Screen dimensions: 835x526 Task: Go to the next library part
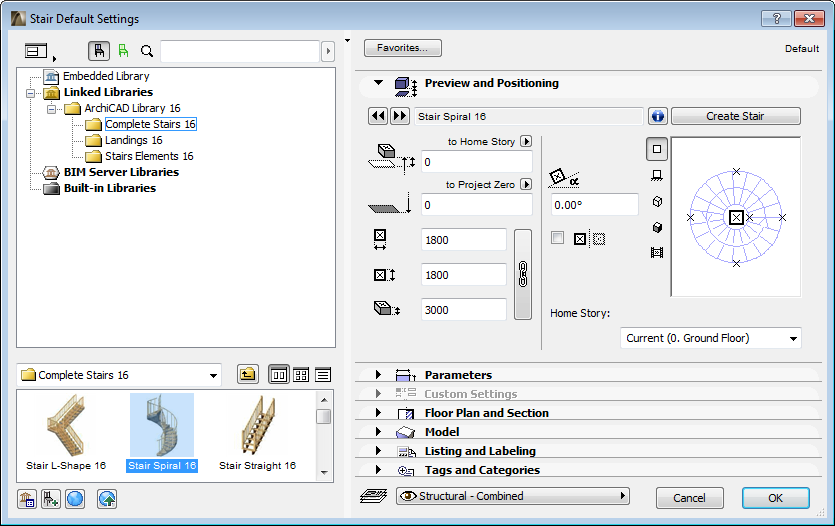pos(400,116)
